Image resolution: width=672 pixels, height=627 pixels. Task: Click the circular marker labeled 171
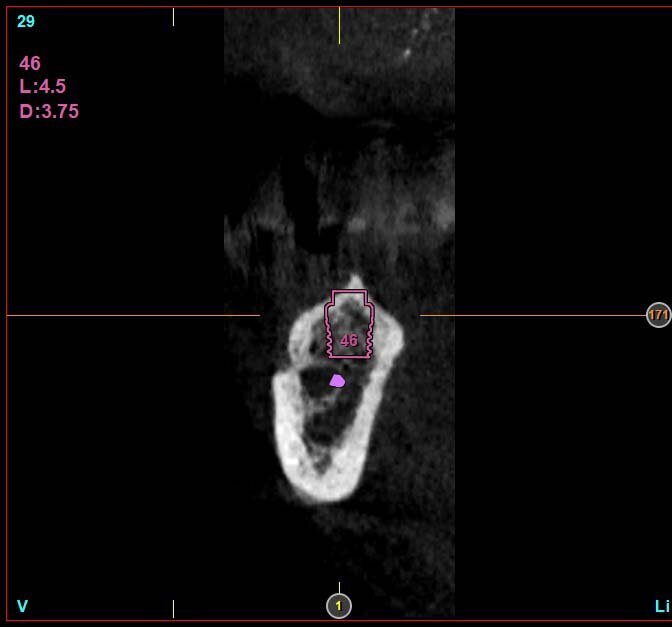pyautogui.click(x=658, y=315)
